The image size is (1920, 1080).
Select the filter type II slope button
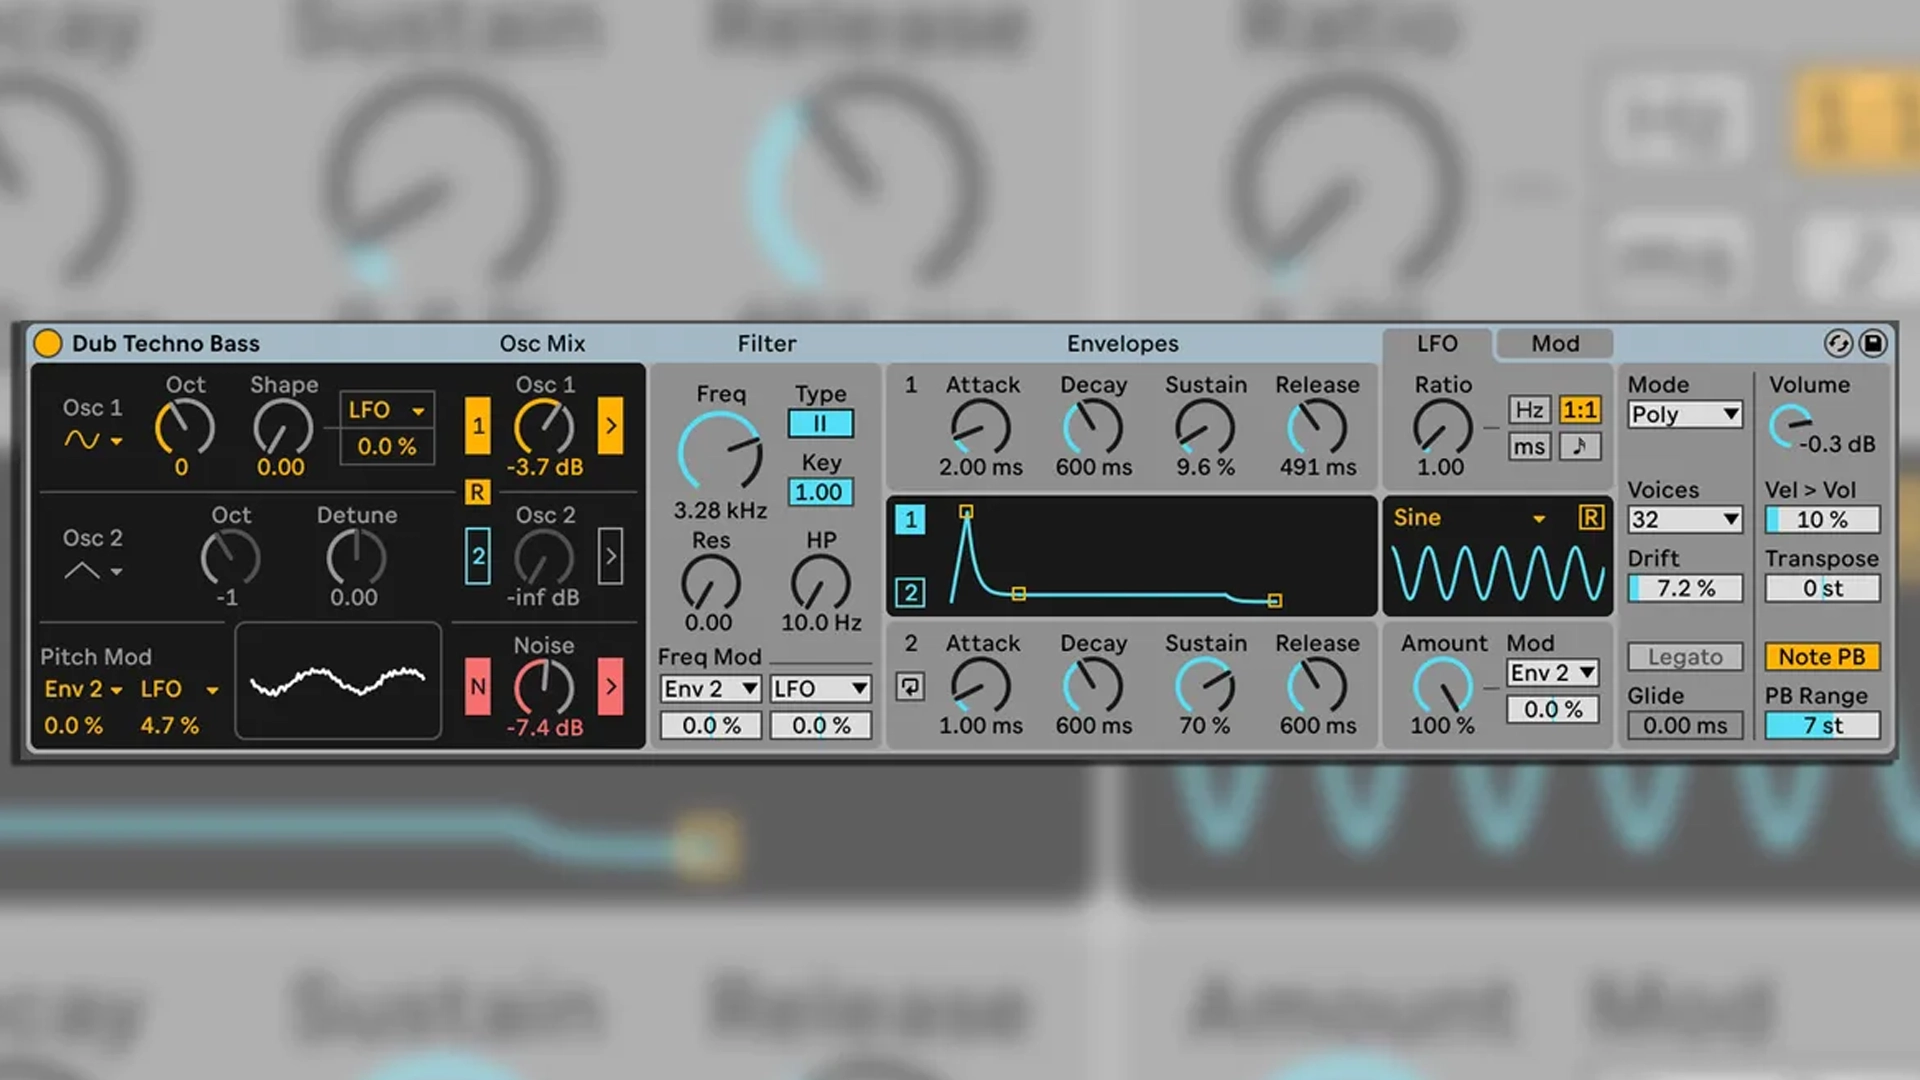click(820, 424)
